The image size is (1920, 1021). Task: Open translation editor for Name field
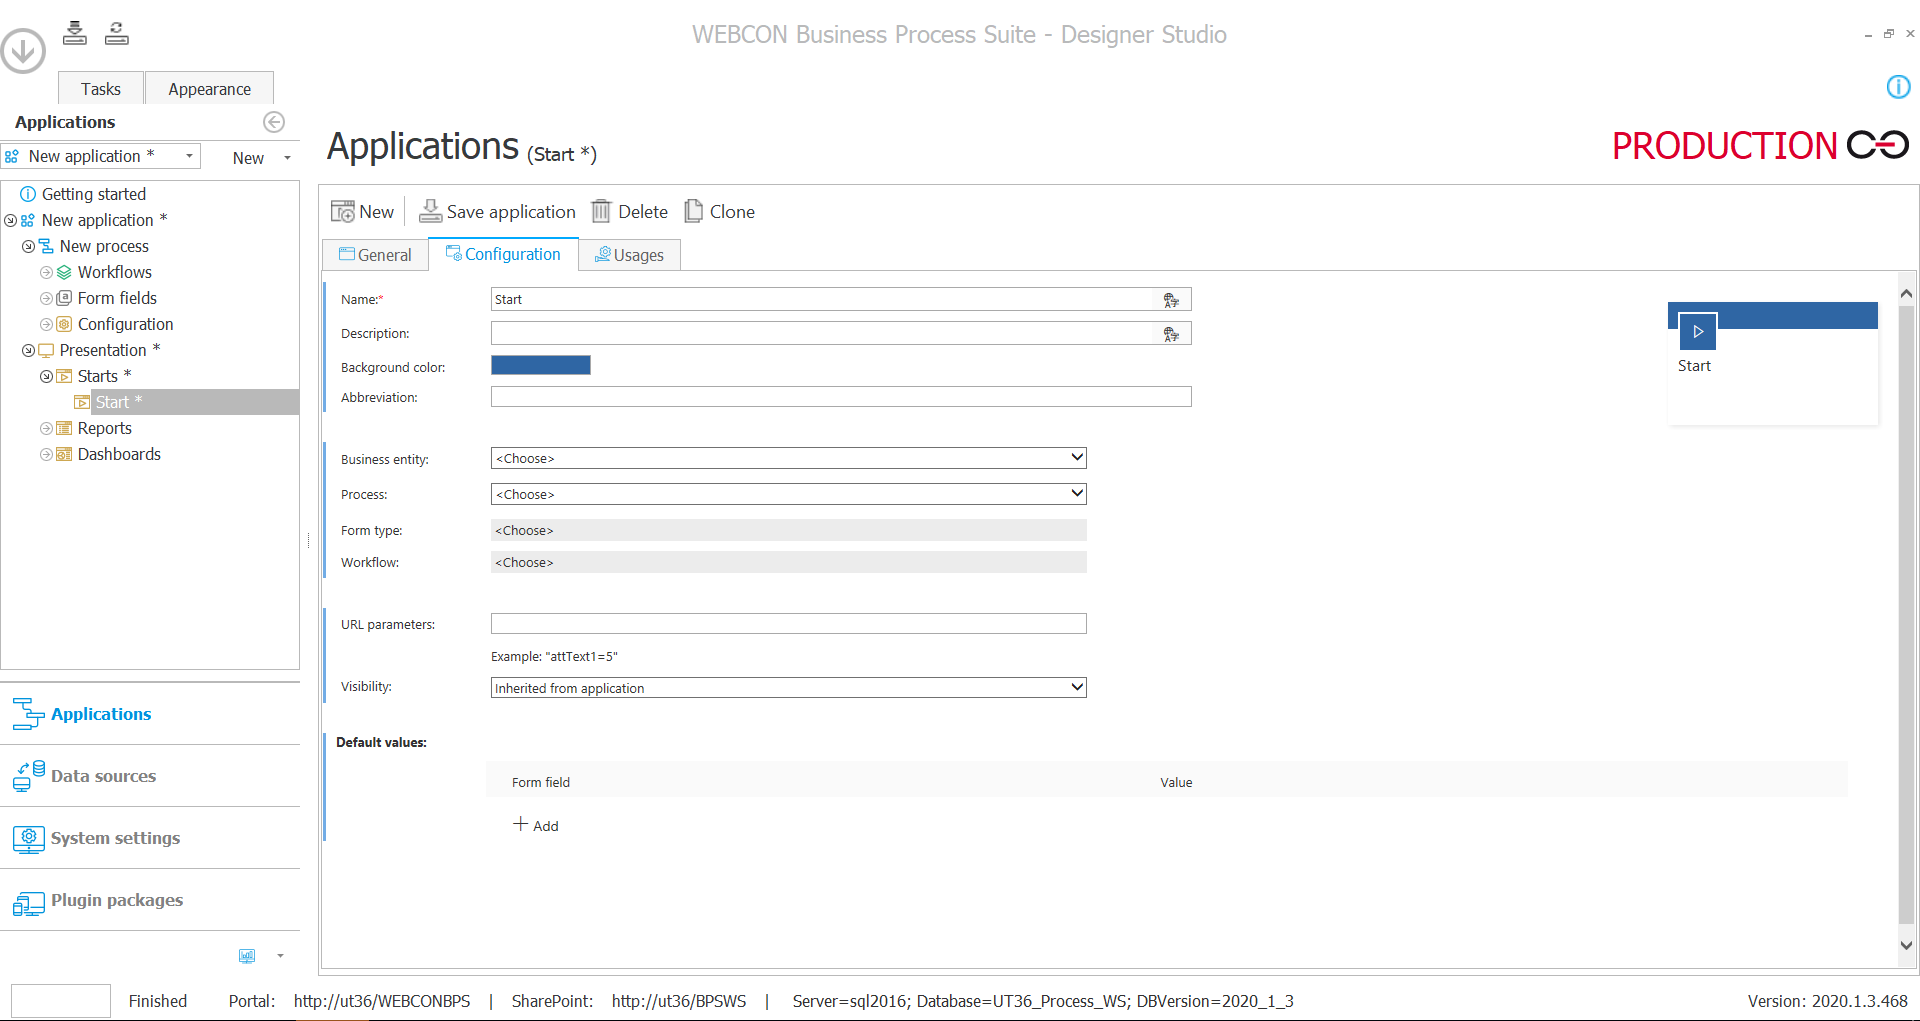click(1171, 300)
